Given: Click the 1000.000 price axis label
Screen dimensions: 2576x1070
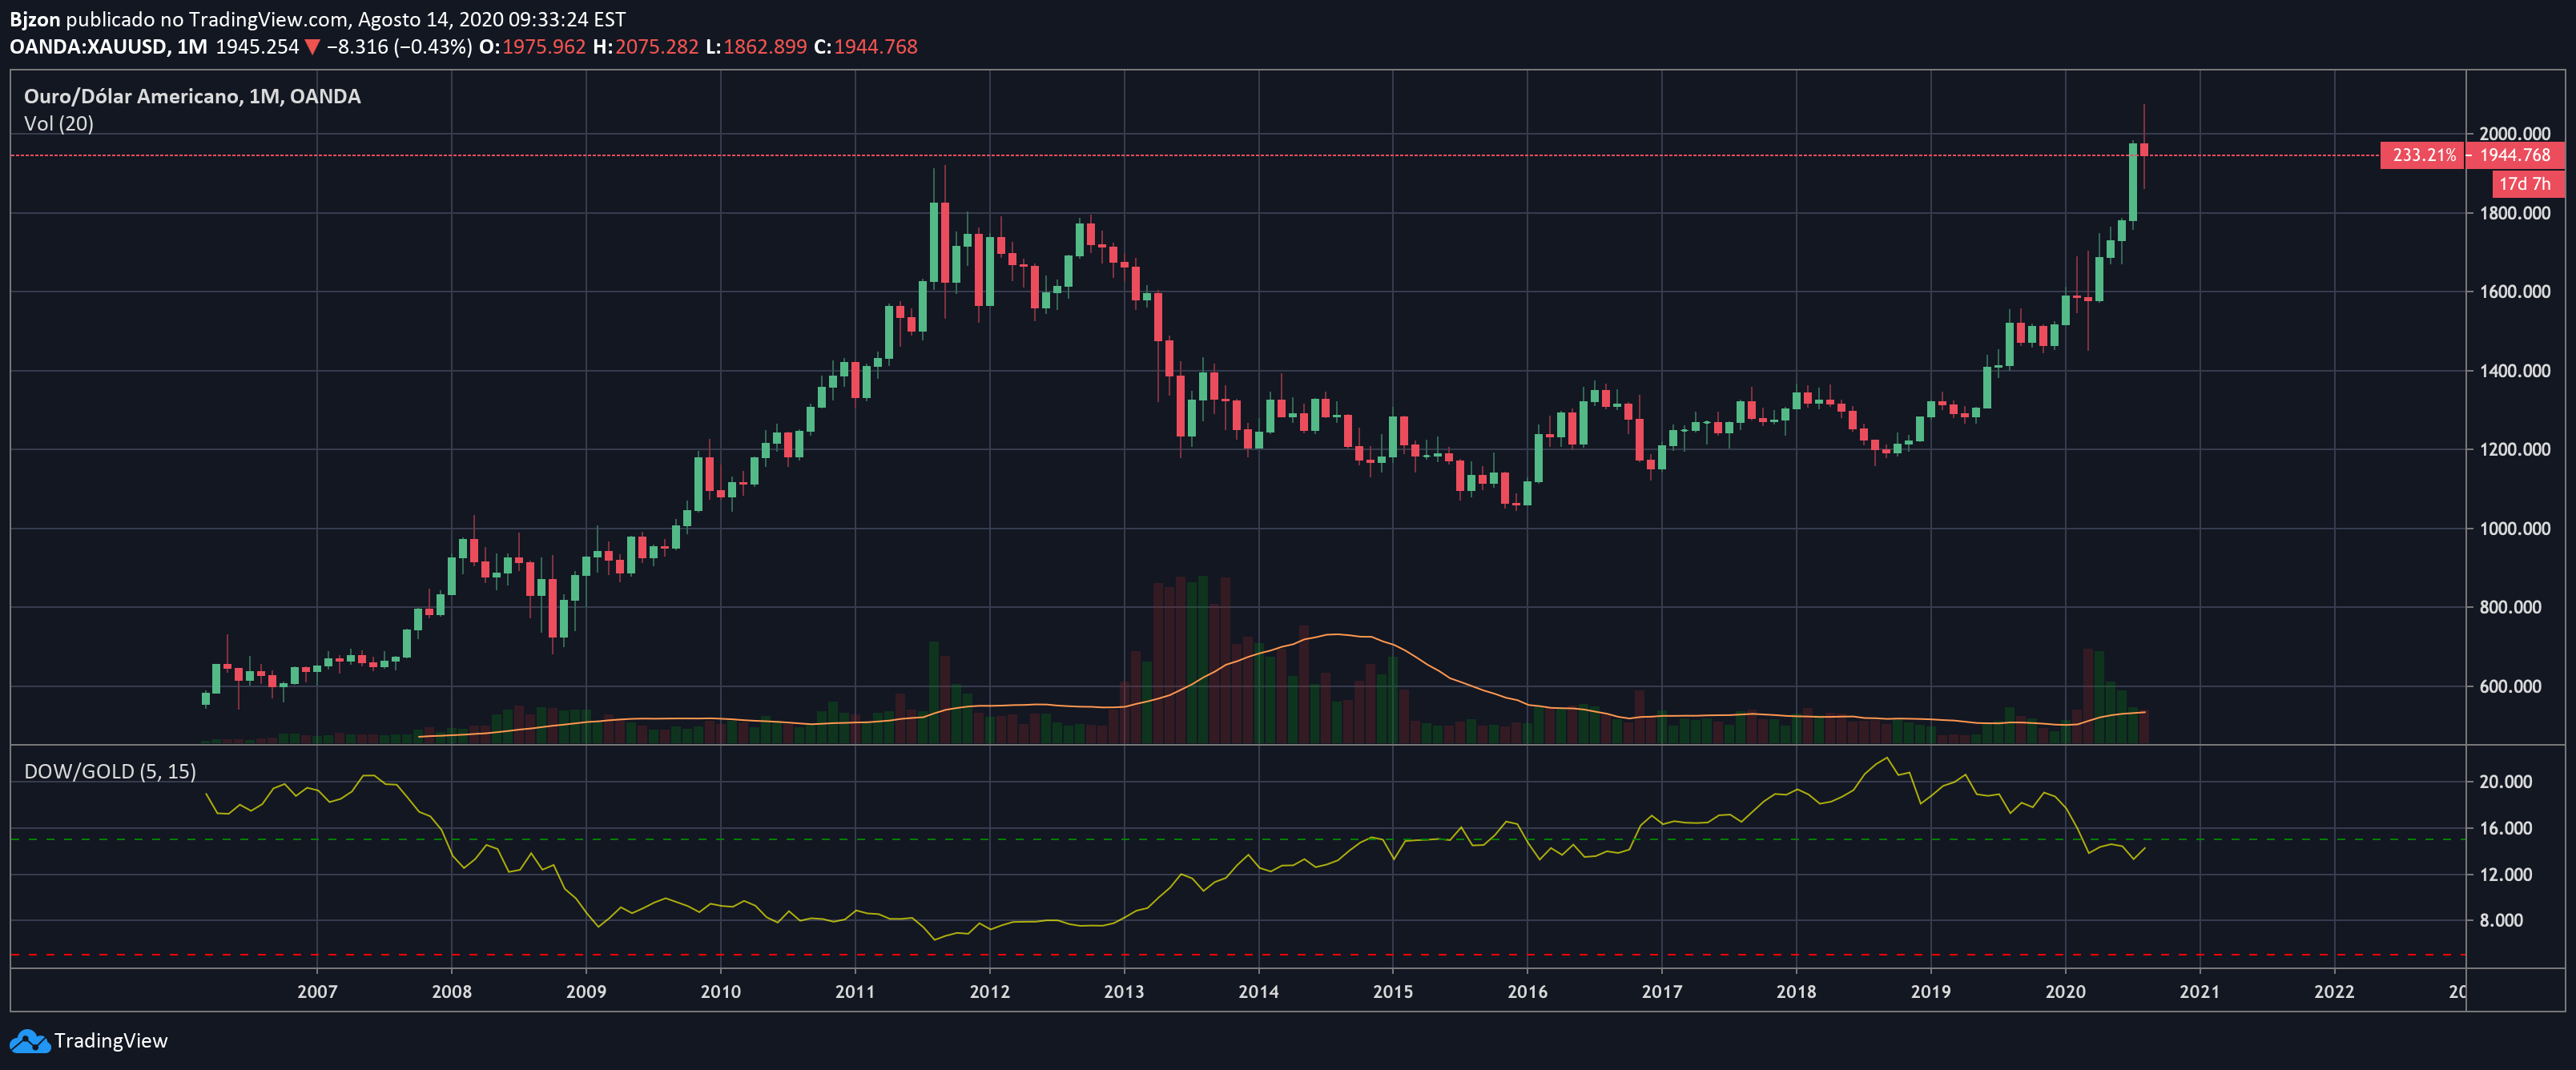Looking at the screenshot, I should (x=2514, y=528).
